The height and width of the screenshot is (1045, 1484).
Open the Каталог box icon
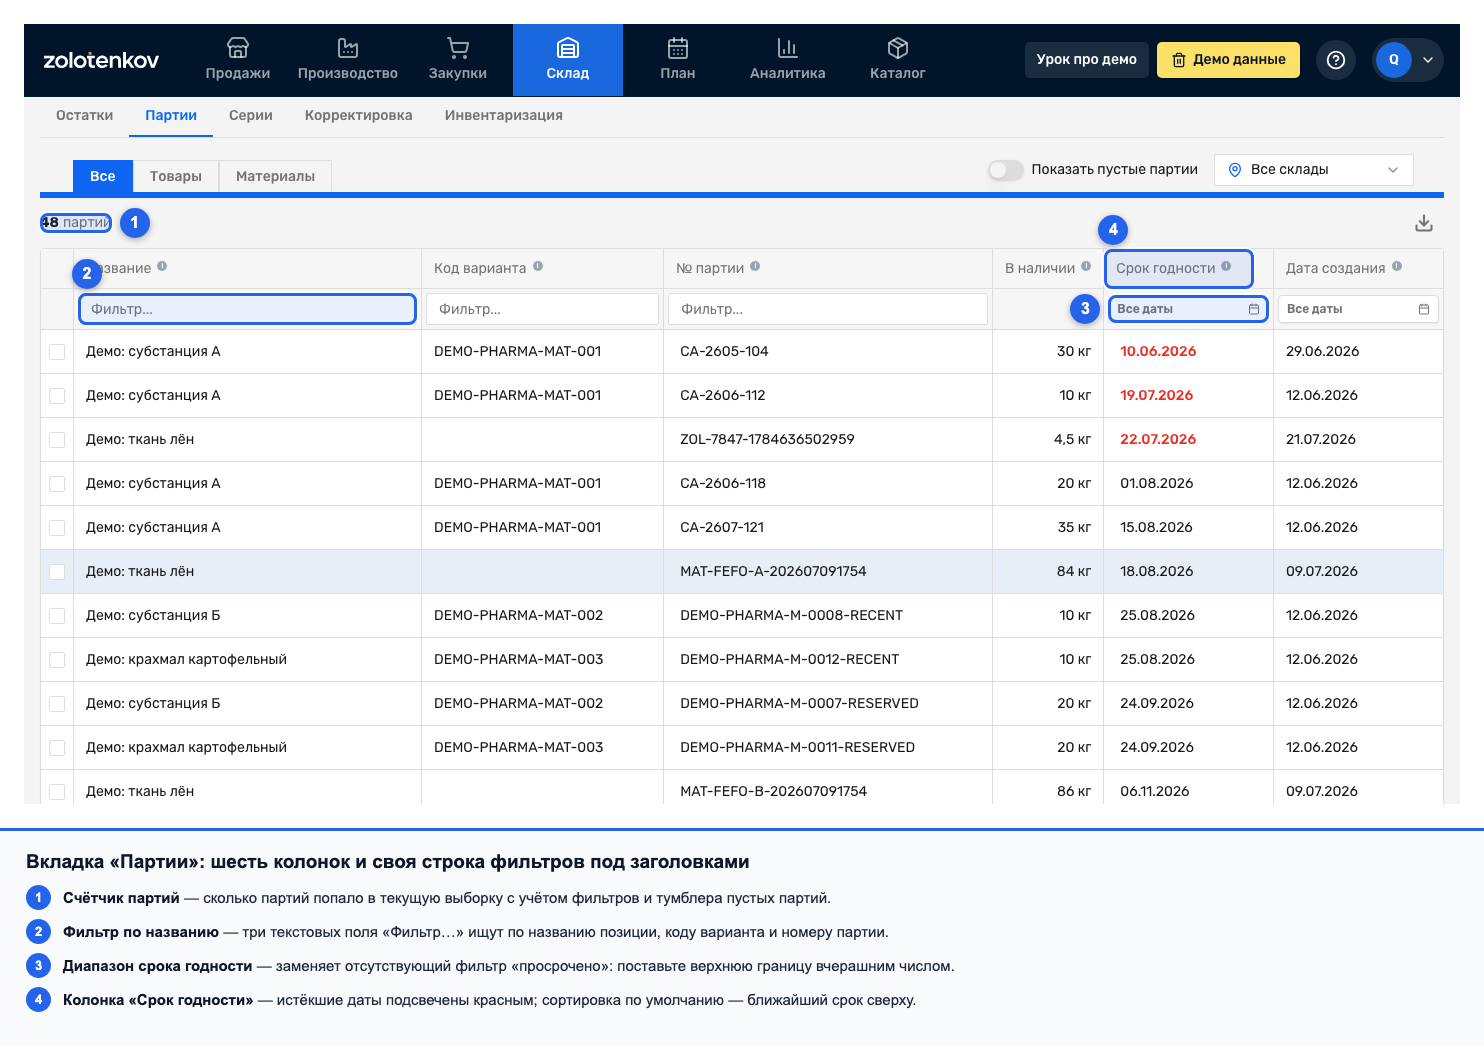click(x=898, y=48)
